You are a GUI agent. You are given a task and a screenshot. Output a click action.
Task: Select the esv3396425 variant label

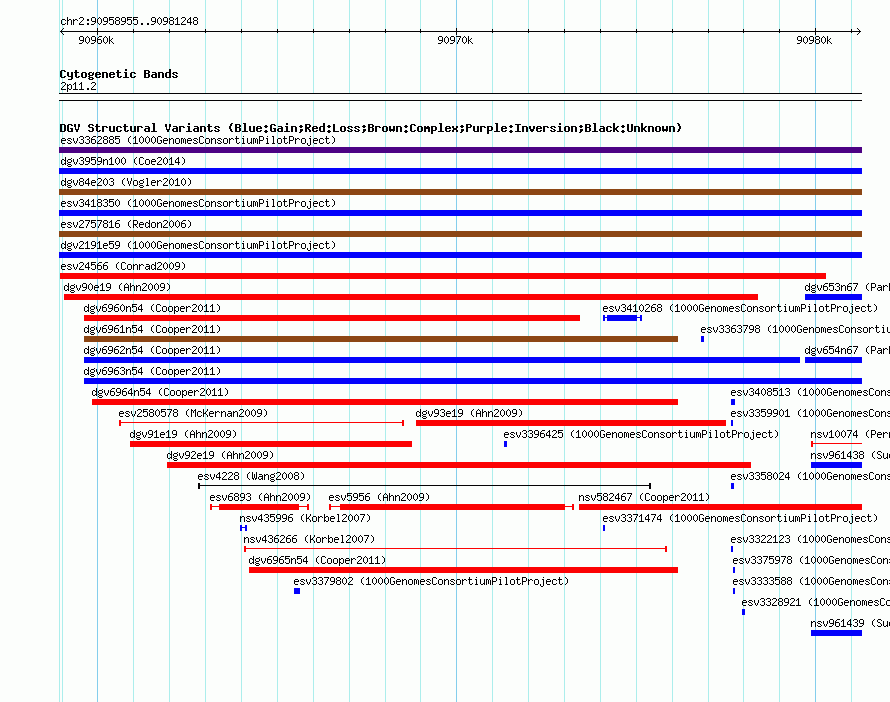tap(641, 434)
